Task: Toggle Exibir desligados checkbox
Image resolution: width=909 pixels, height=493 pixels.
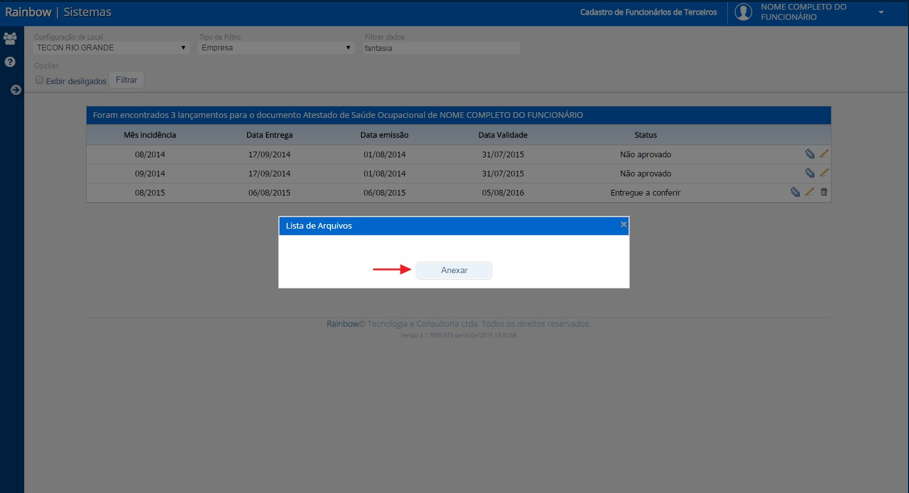Action: point(39,80)
